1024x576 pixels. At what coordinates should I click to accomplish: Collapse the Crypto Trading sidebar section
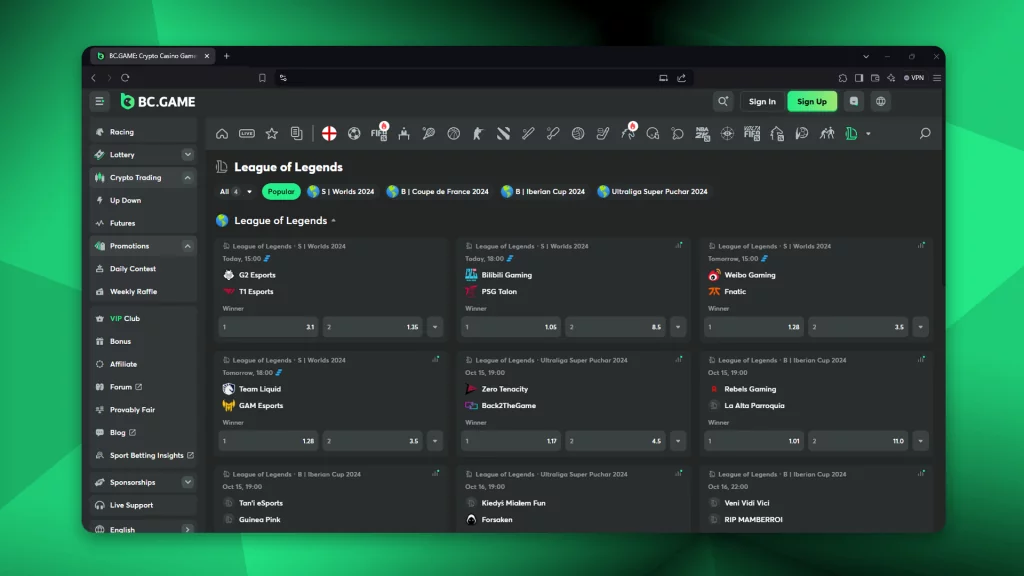coord(187,178)
